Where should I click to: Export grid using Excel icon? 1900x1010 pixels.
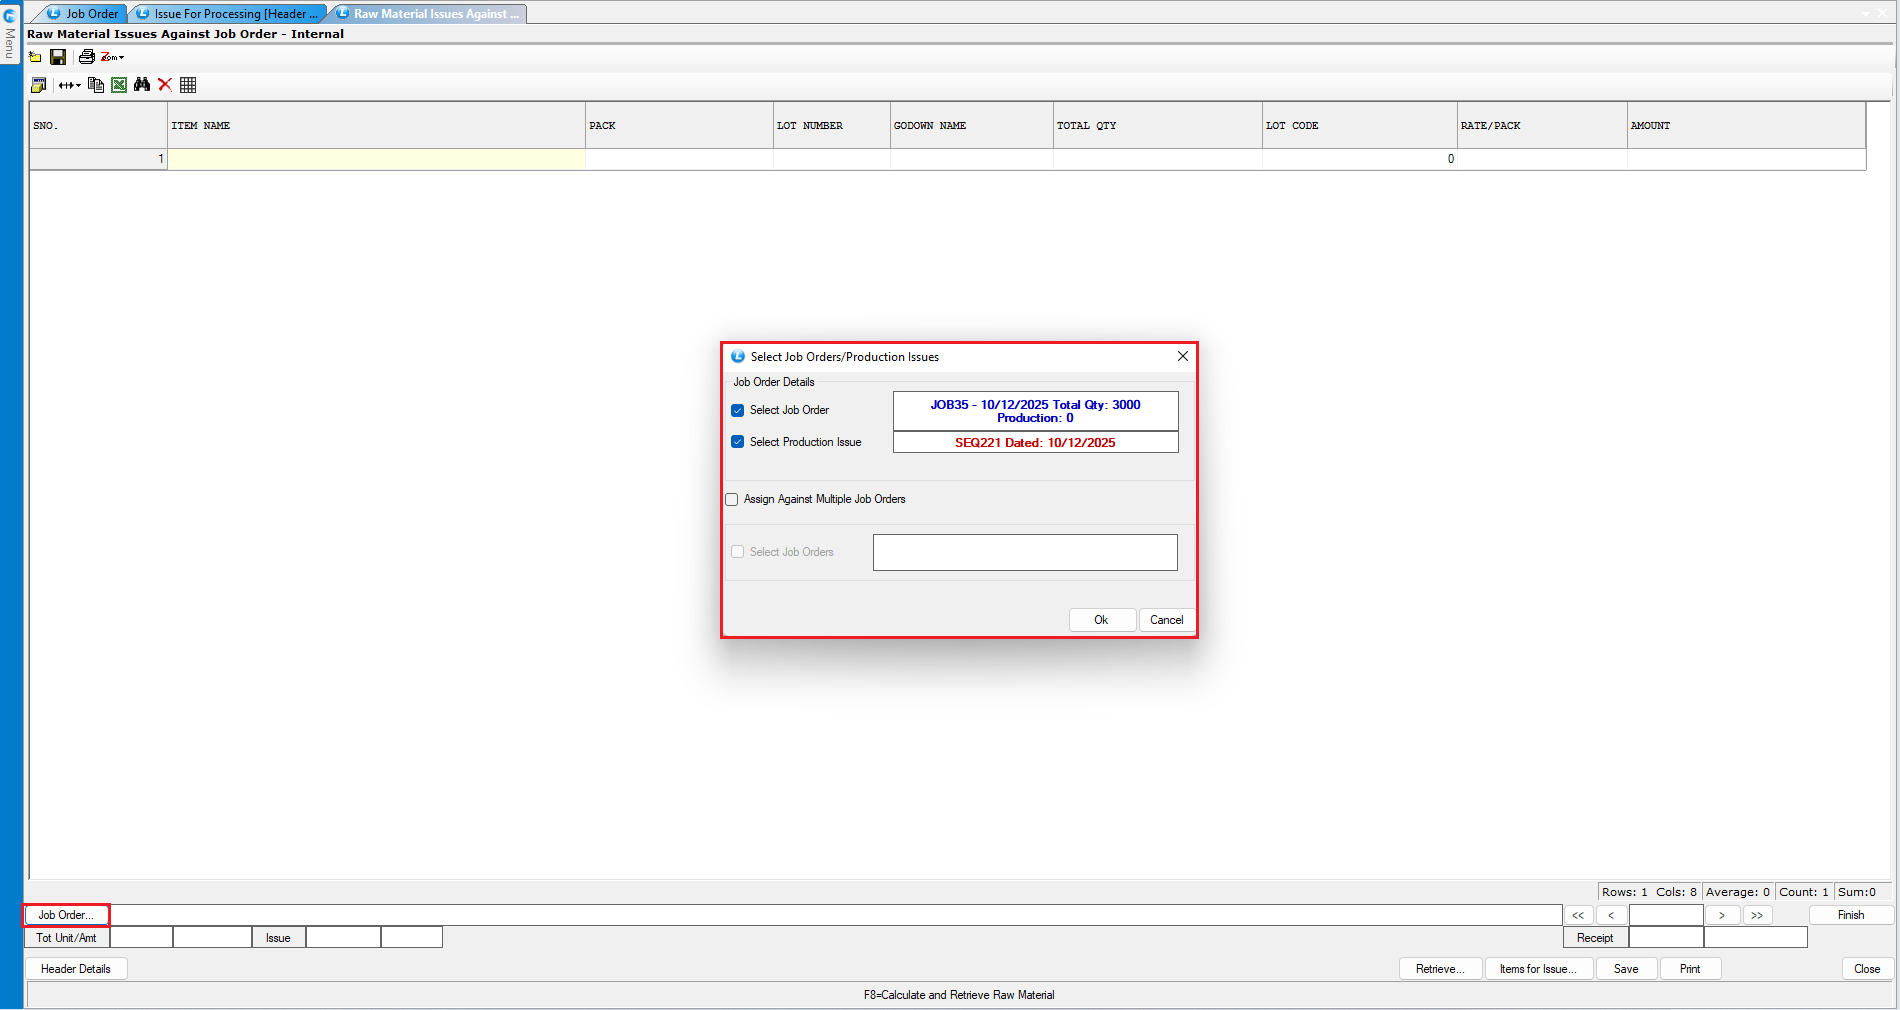coord(119,85)
